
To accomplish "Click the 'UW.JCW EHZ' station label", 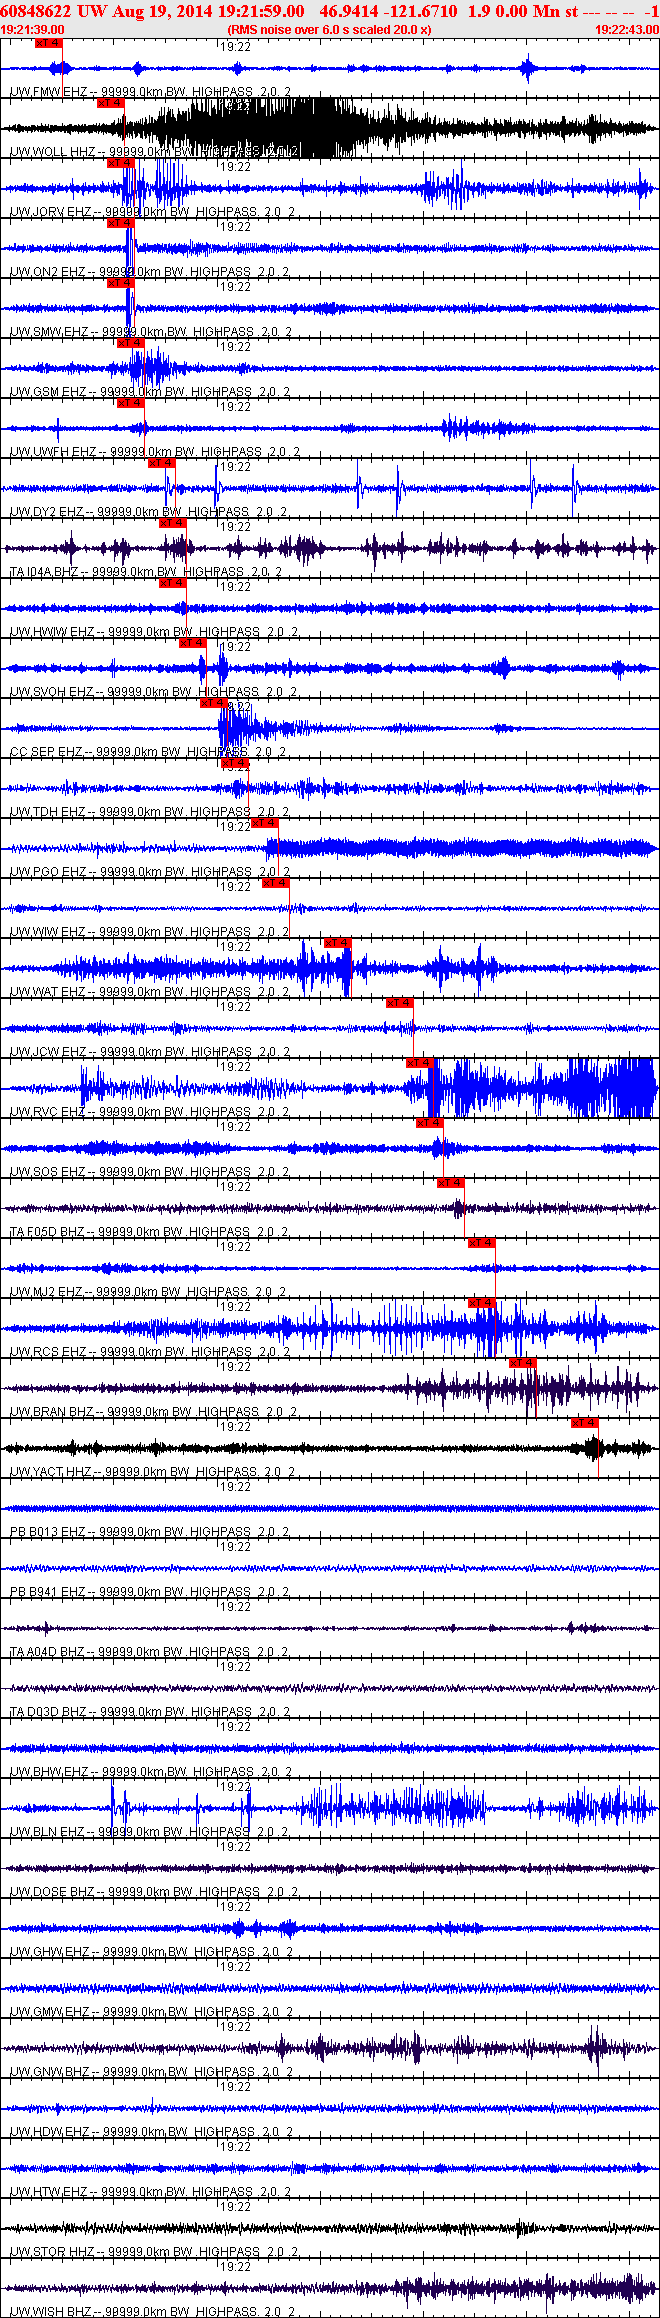I will (49, 1052).
